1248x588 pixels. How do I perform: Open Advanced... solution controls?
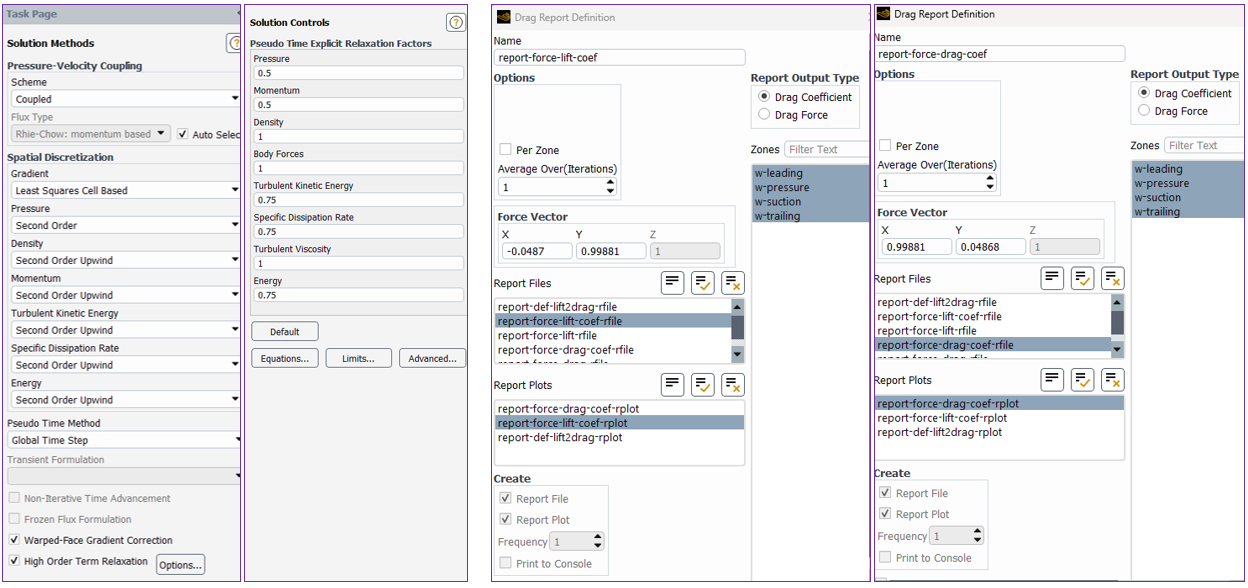pos(432,358)
